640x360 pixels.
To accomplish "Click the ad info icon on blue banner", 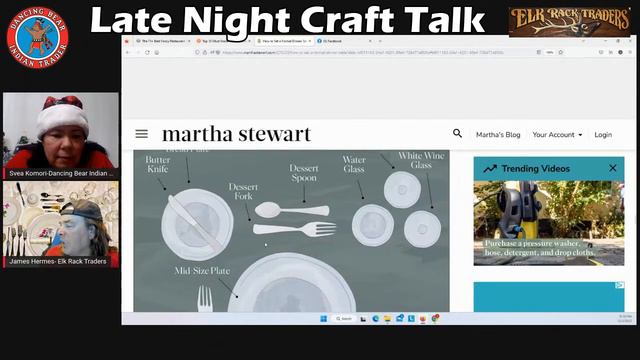I will coord(620,285).
